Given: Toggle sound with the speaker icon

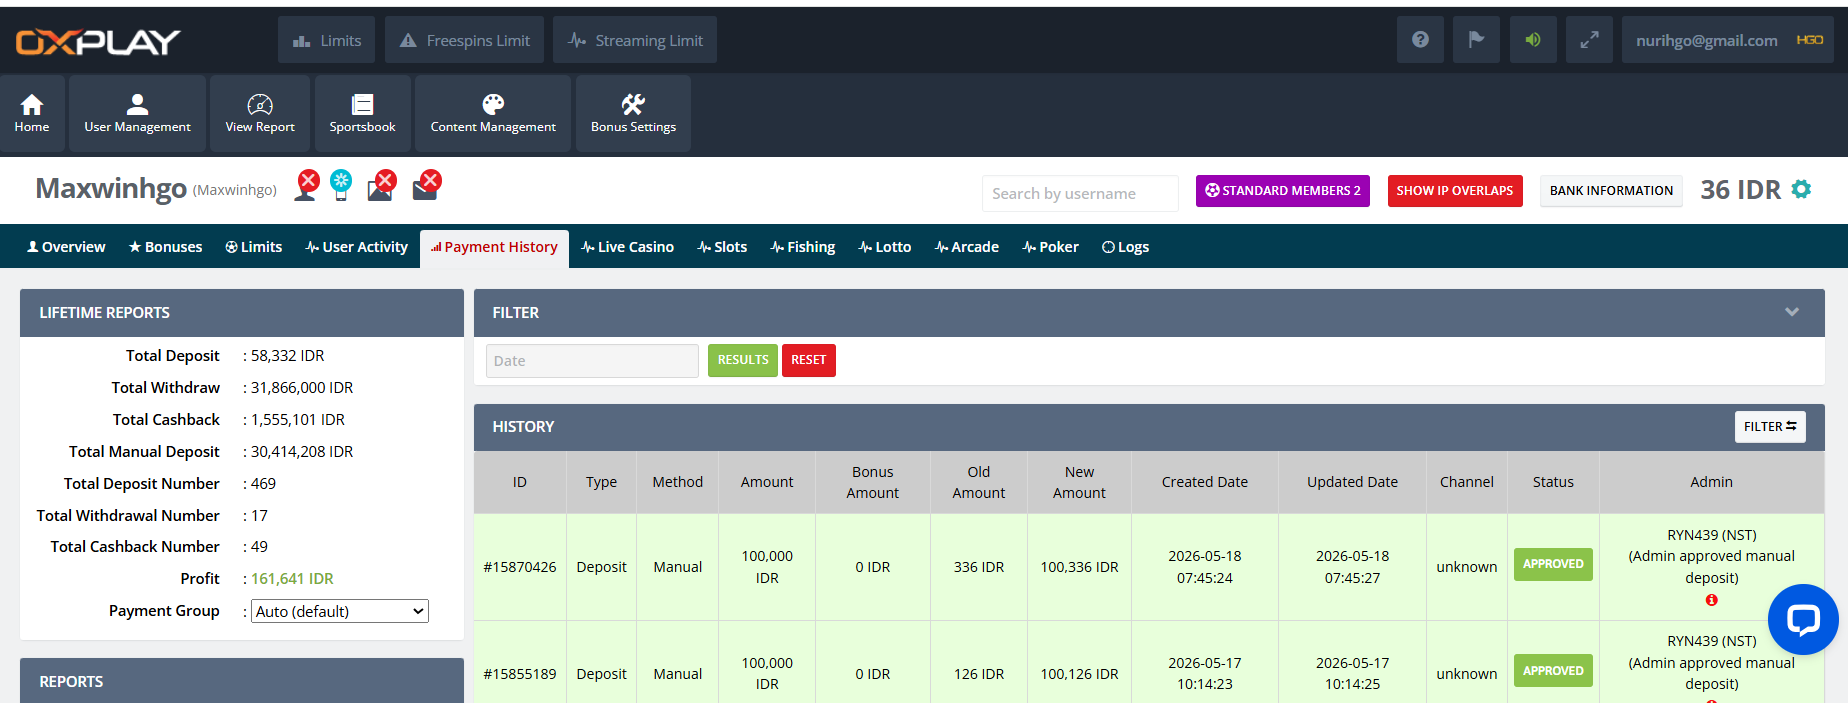Looking at the screenshot, I should tap(1533, 40).
